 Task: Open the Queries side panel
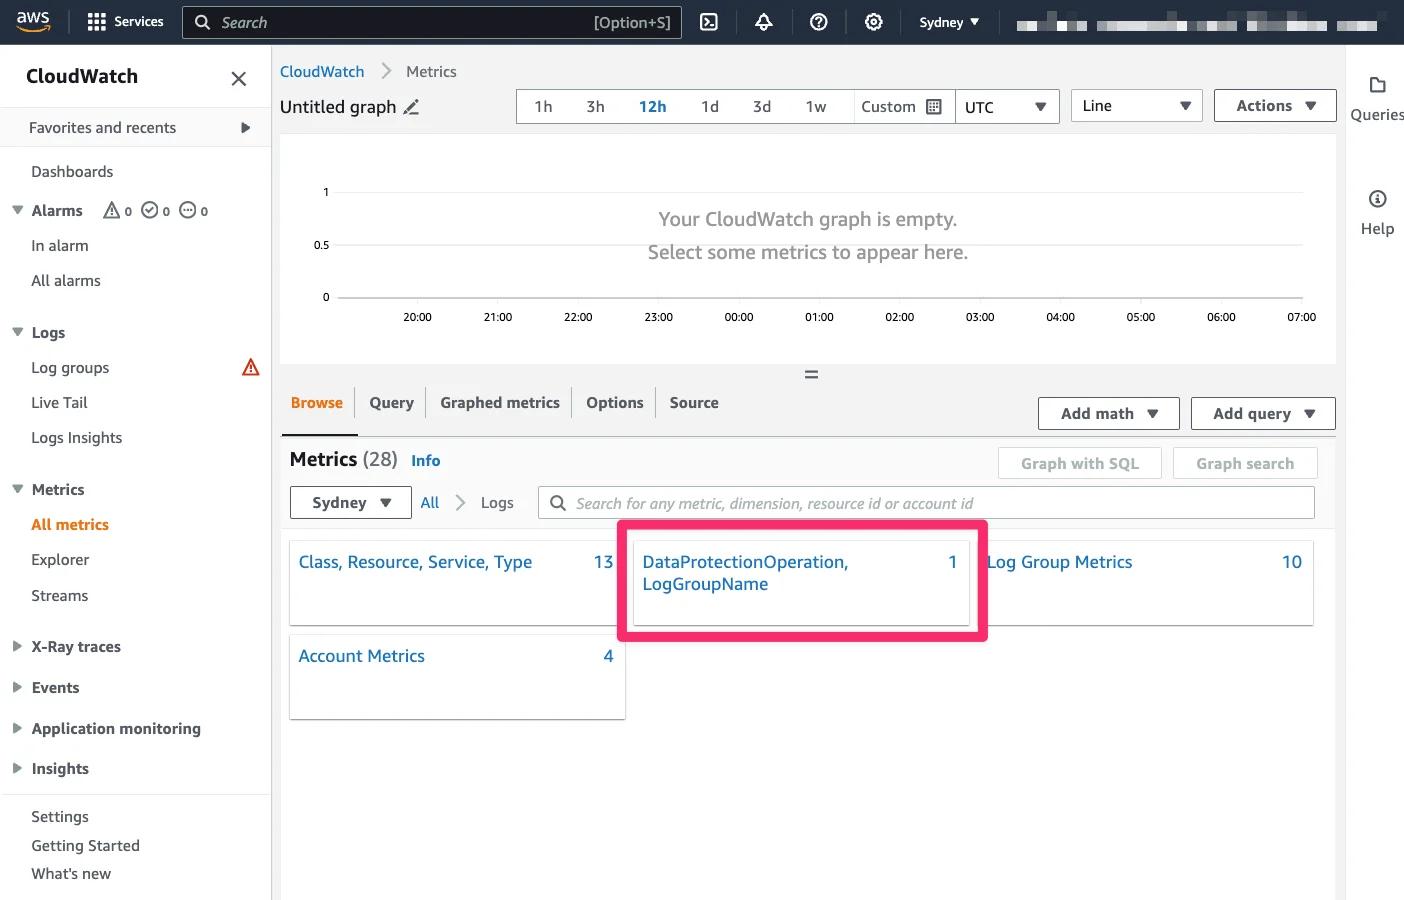click(x=1377, y=98)
